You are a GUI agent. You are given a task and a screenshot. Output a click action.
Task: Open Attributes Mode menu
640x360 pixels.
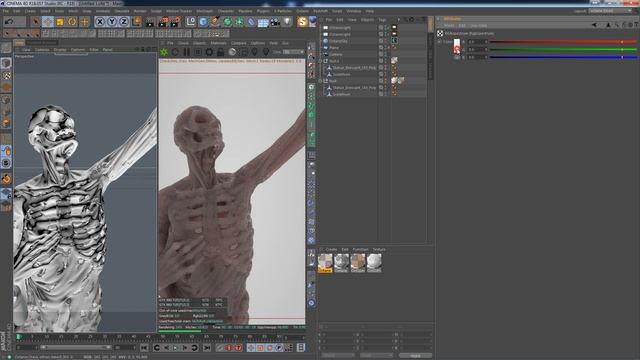449,25
